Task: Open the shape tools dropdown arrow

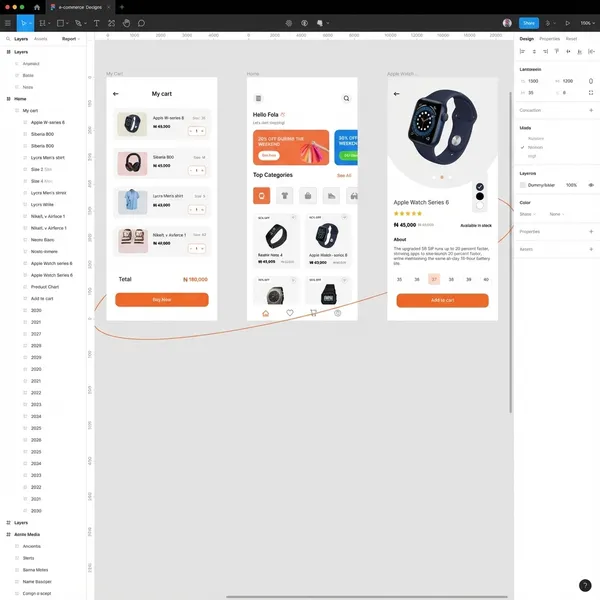Action: 67,23
